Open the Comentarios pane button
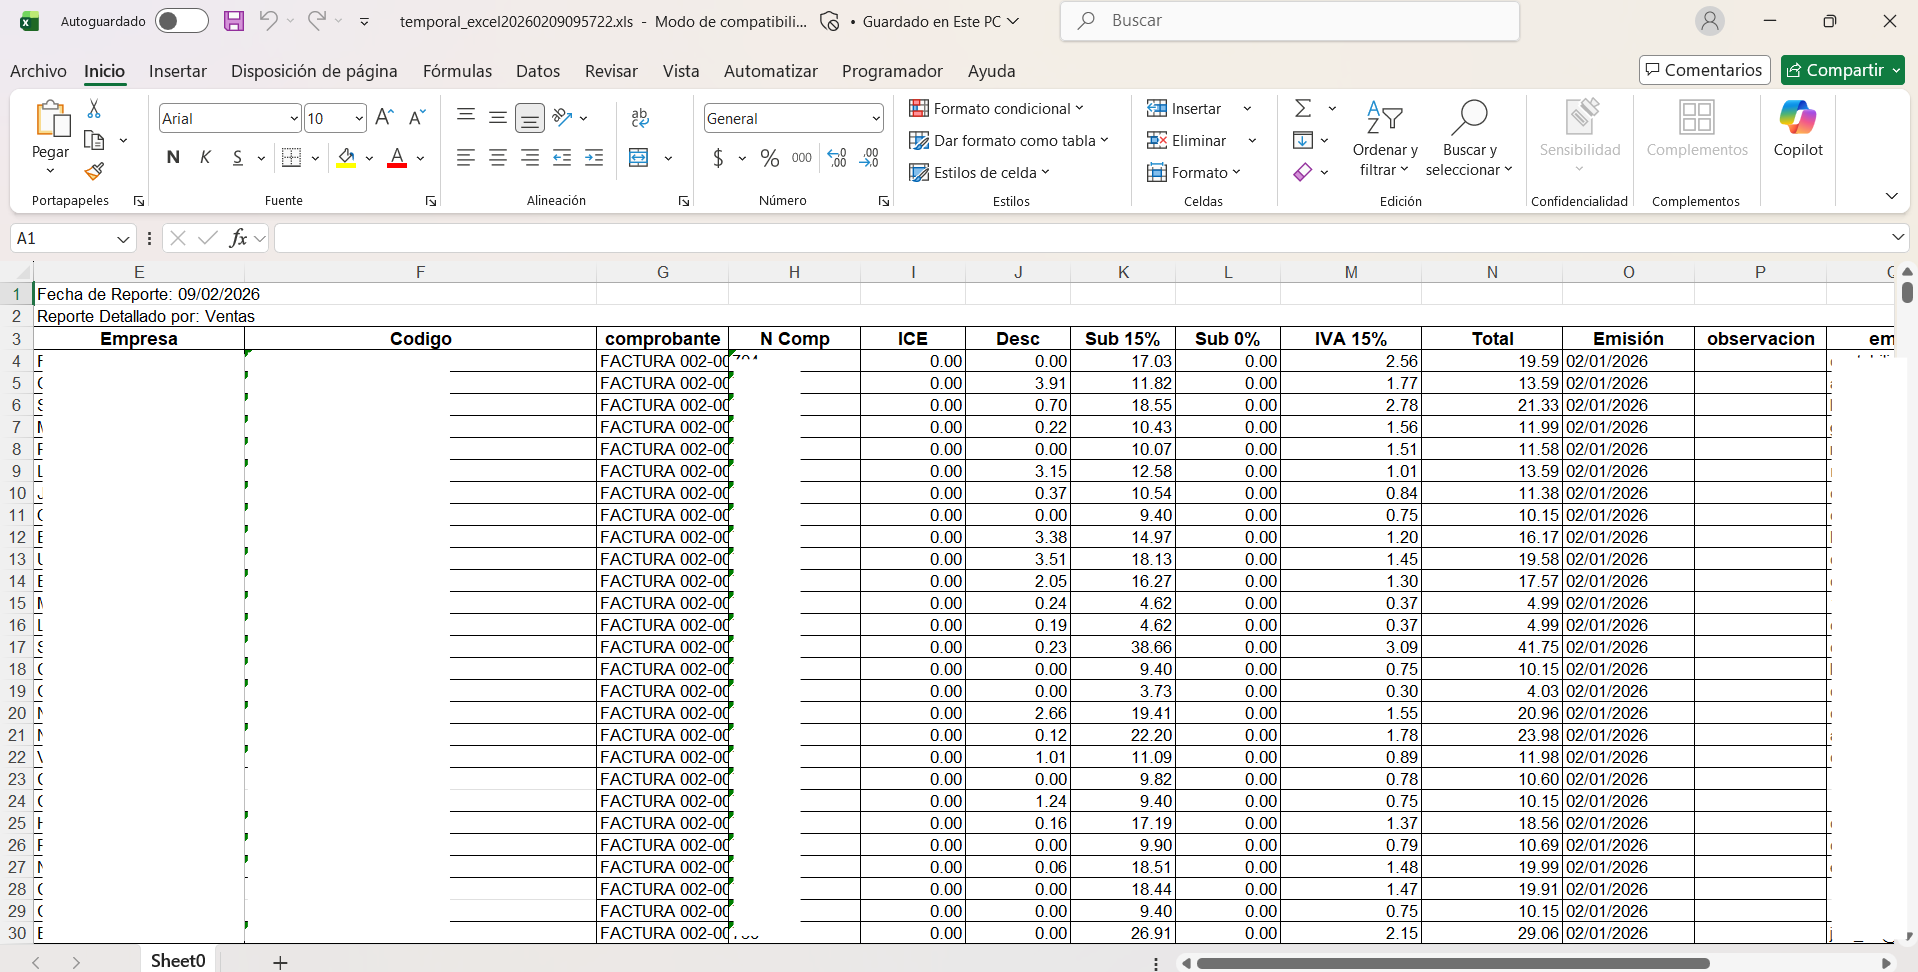The width and height of the screenshot is (1918, 972). 1704,70
